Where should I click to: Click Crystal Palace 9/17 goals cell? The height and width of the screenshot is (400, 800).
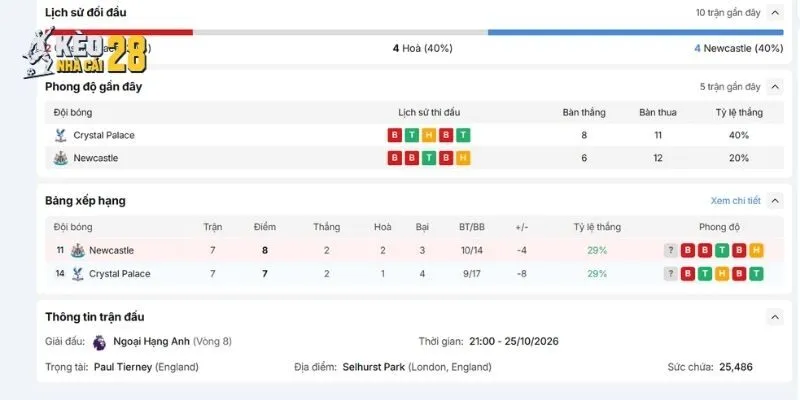472,274
